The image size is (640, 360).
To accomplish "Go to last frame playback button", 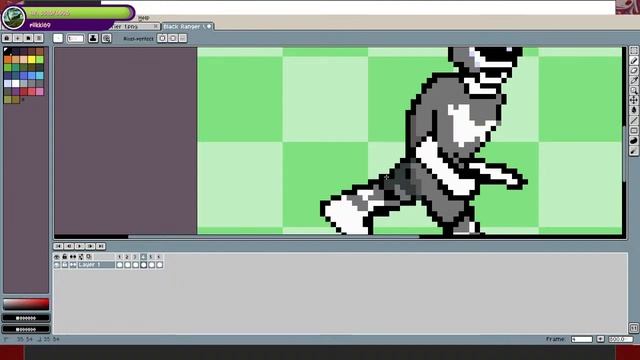I will 100,246.
